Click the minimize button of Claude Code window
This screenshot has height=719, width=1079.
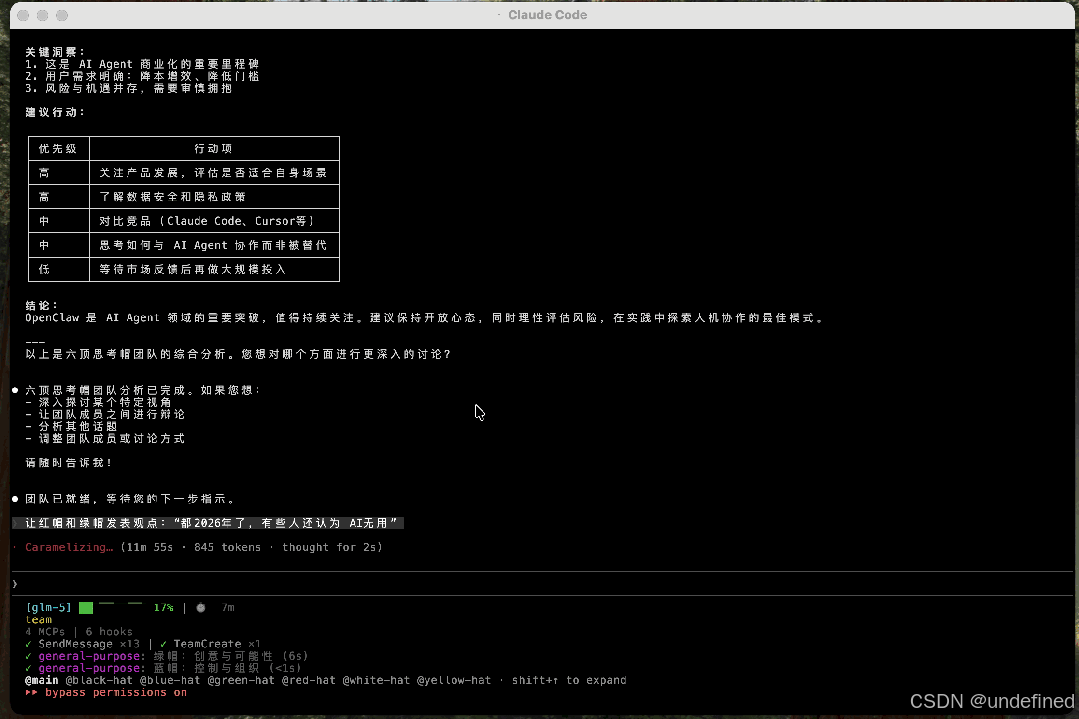pos(43,15)
